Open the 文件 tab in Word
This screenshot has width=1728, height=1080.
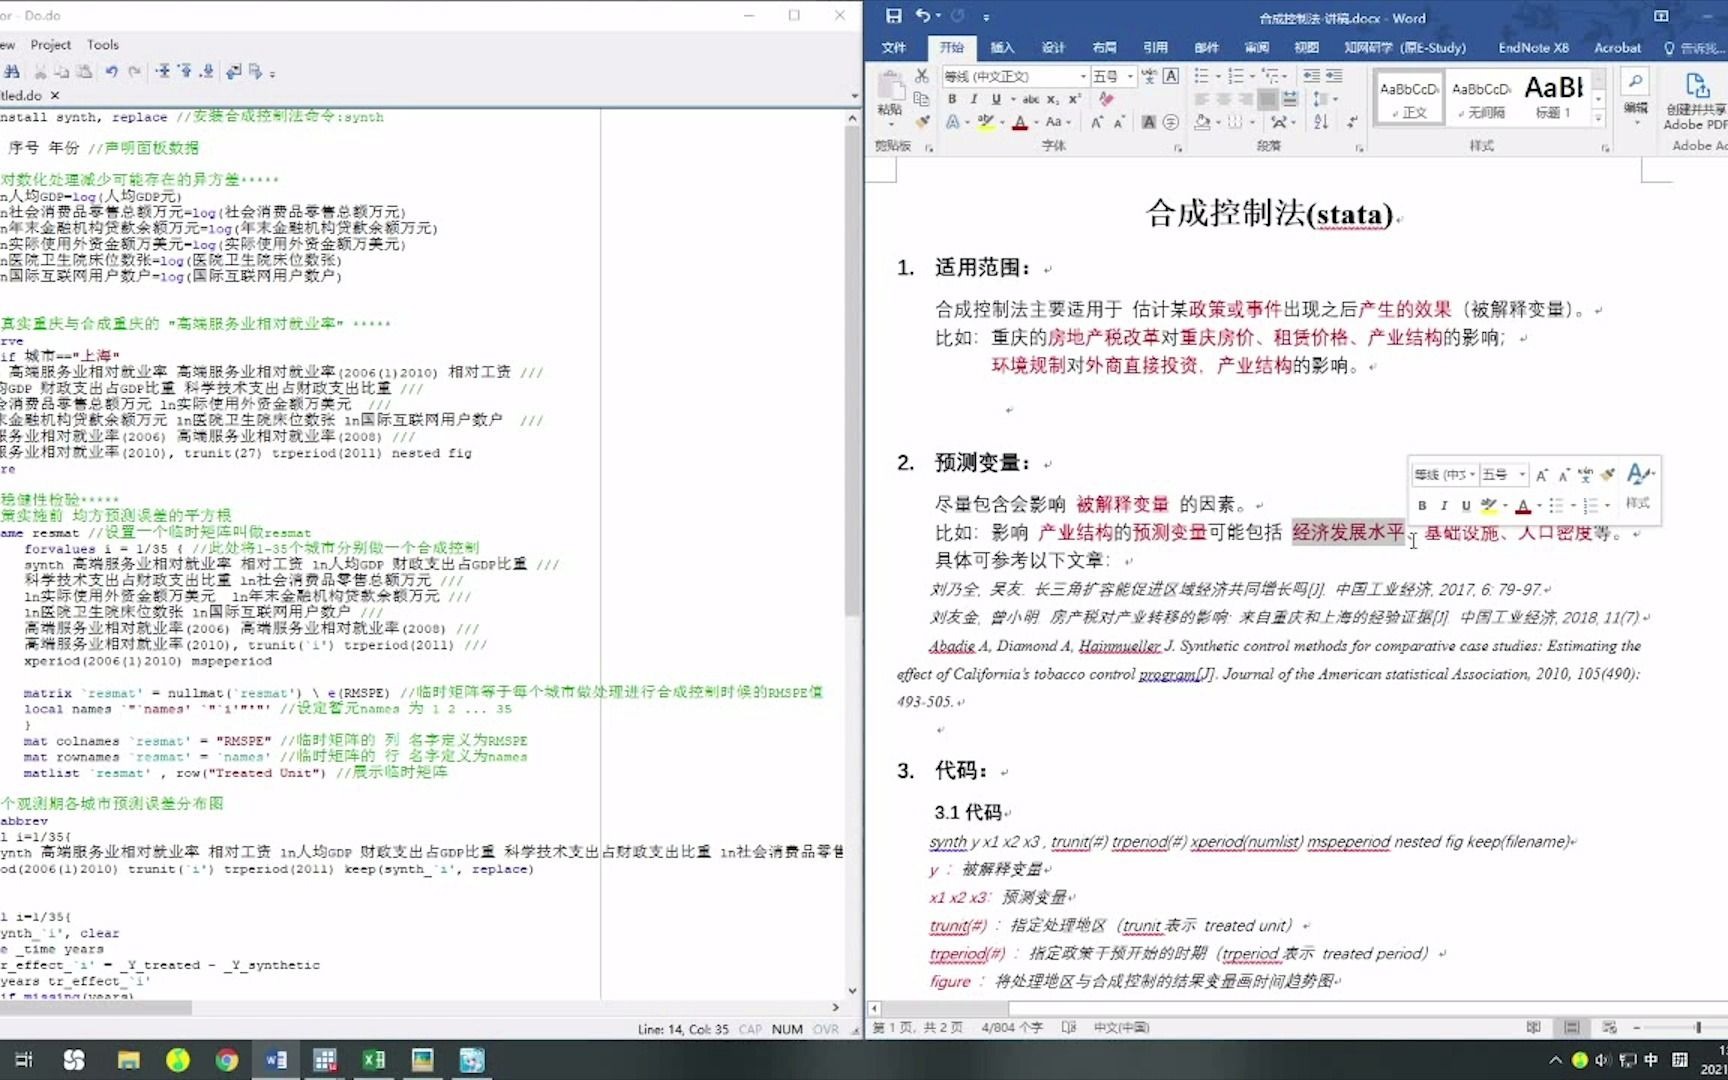pyautogui.click(x=893, y=47)
